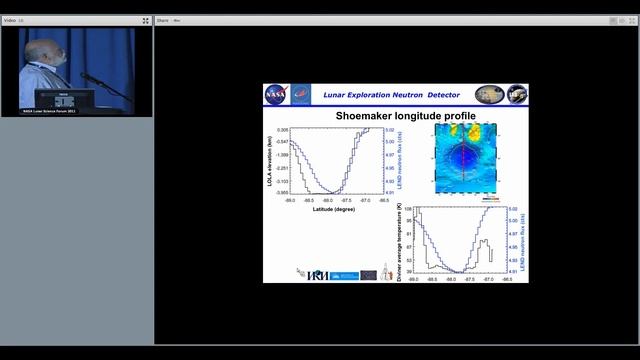Click the spacecraft emblem at slide header right
The height and width of the screenshot is (360, 640).
point(517,95)
